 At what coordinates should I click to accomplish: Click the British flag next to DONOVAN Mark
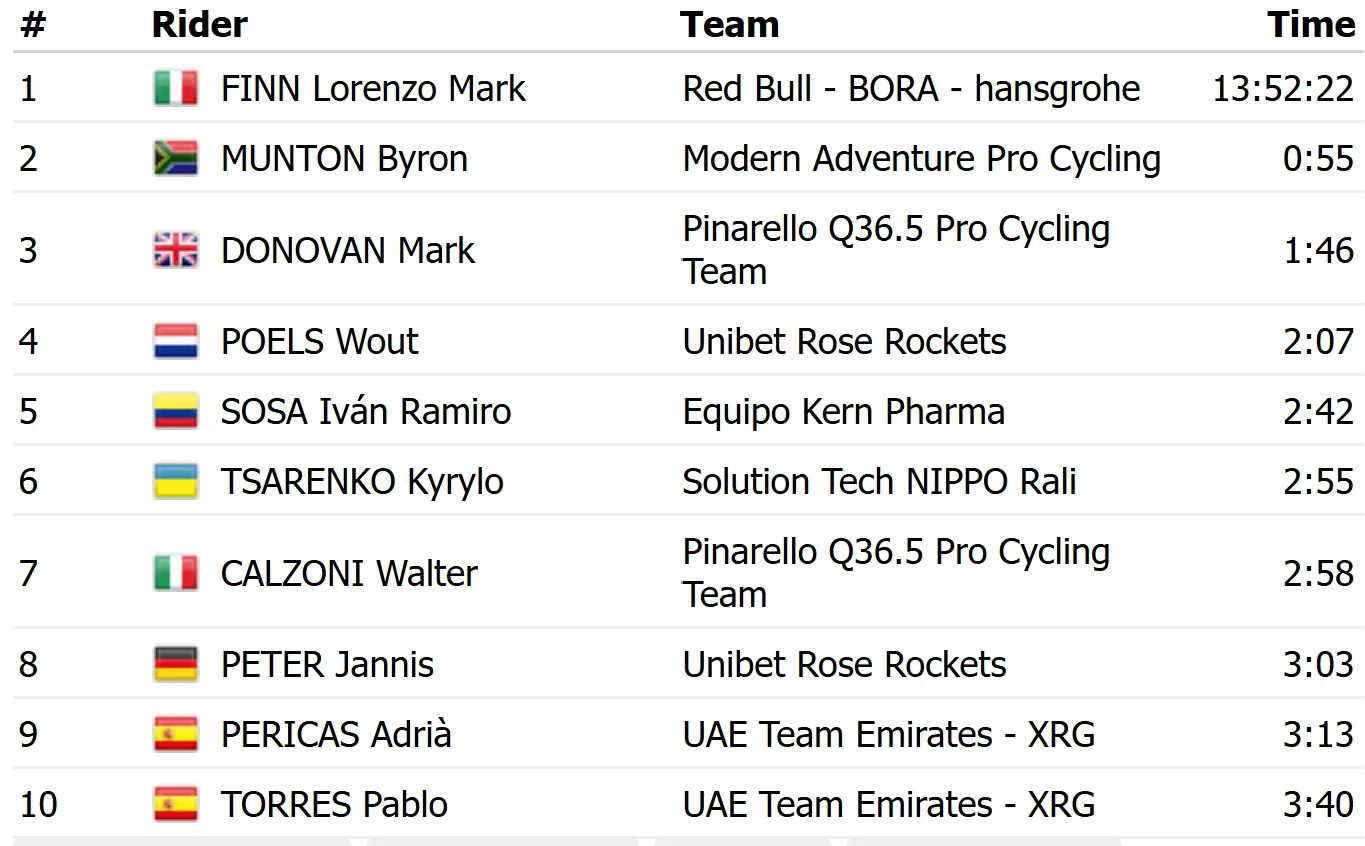176,250
